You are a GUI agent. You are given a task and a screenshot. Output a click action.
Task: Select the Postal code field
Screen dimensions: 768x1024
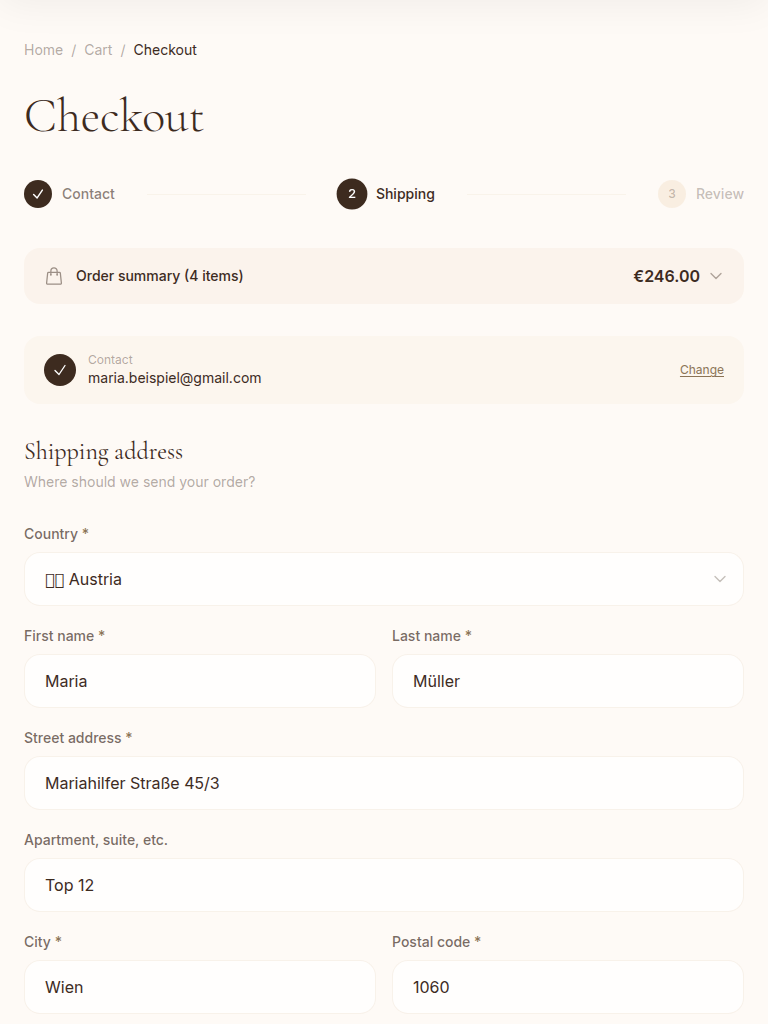click(x=568, y=987)
